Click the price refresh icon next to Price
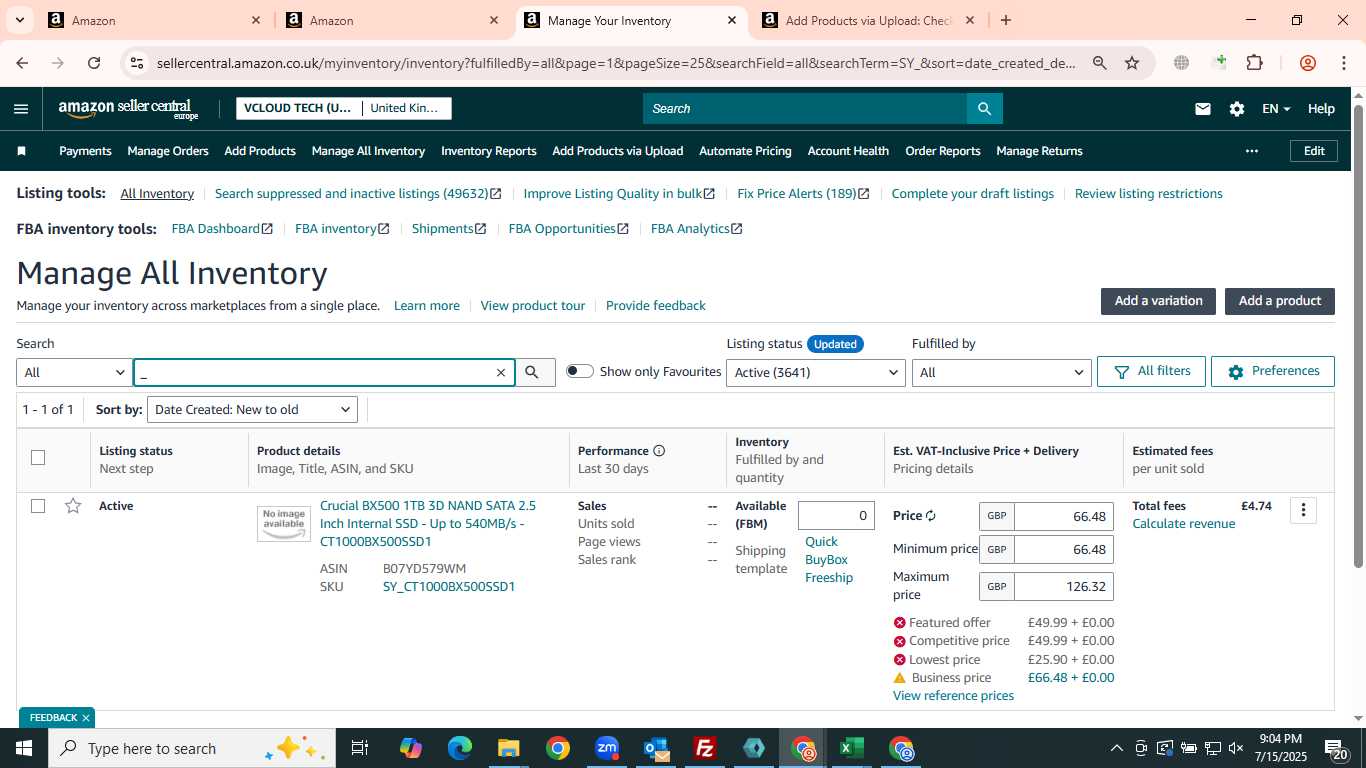 (x=930, y=516)
